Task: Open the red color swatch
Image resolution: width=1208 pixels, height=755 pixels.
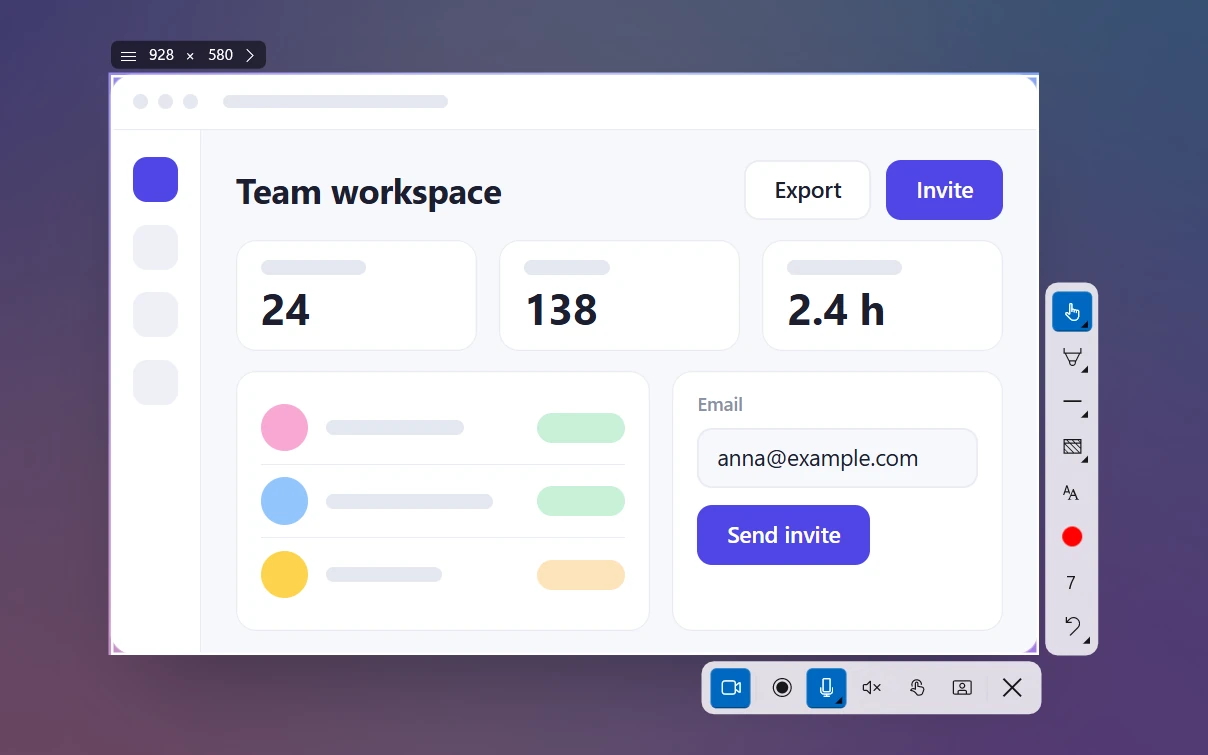Action: (x=1071, y=537)
